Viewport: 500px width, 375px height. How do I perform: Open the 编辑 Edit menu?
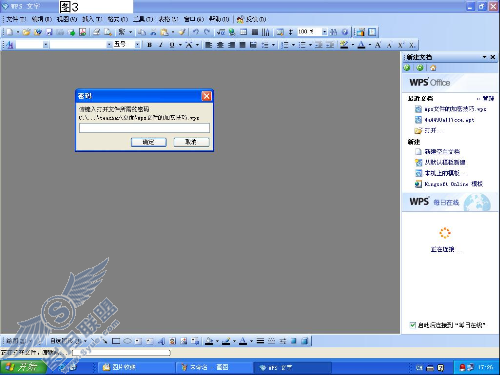tap(42, 19)
